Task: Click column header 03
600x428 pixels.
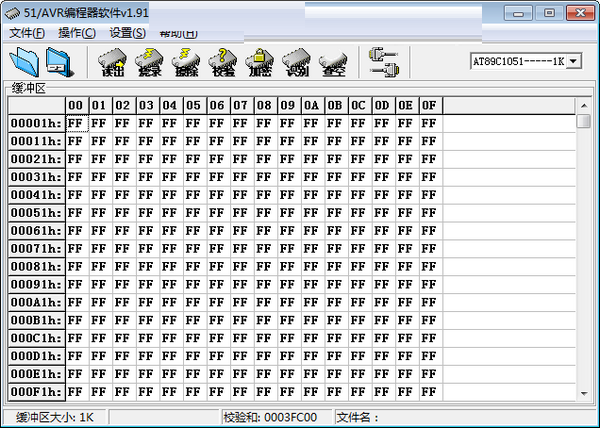Action: [148, 106]
